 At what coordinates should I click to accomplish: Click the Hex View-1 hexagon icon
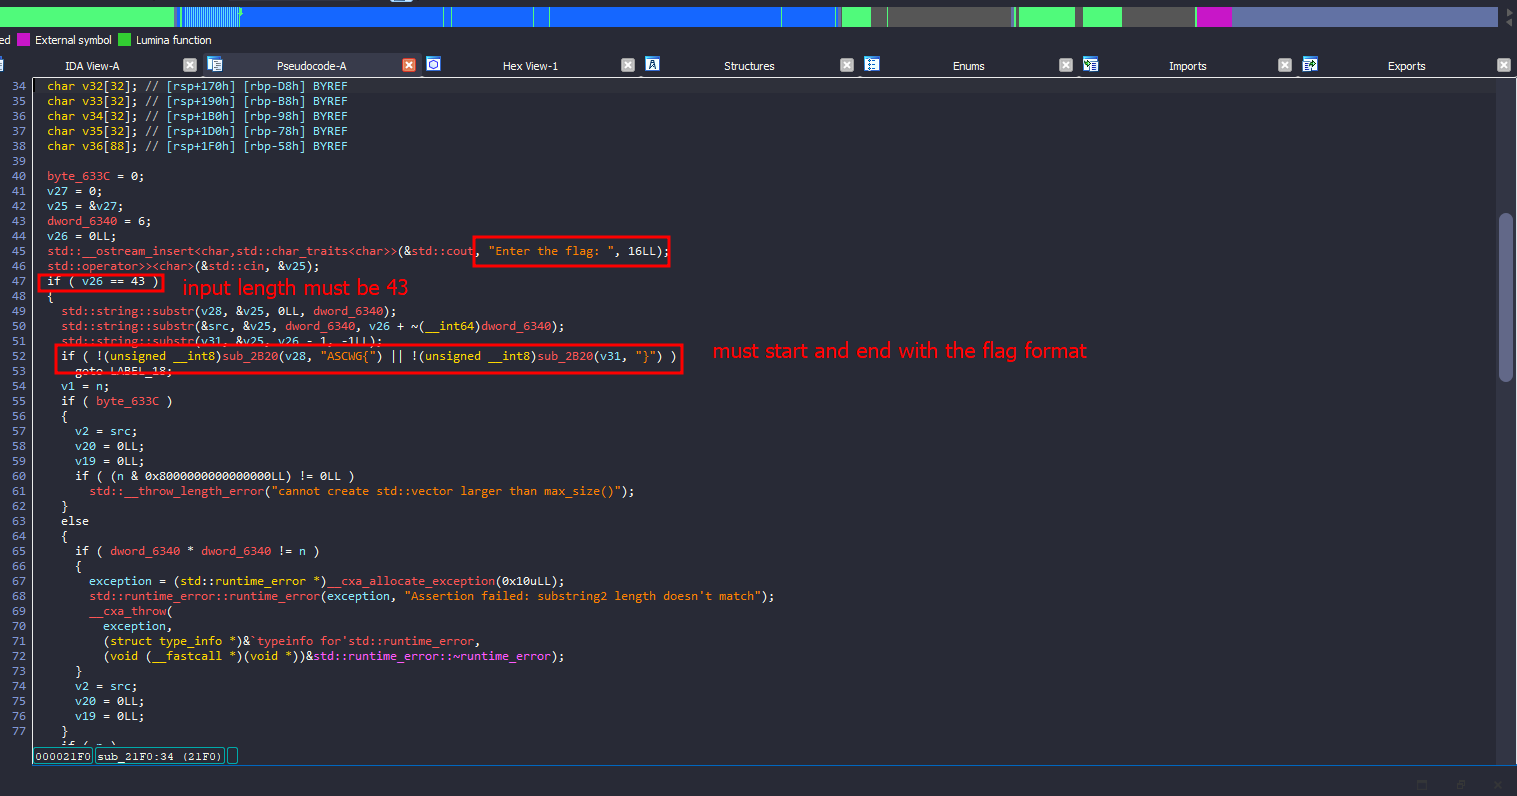[433, 65]
